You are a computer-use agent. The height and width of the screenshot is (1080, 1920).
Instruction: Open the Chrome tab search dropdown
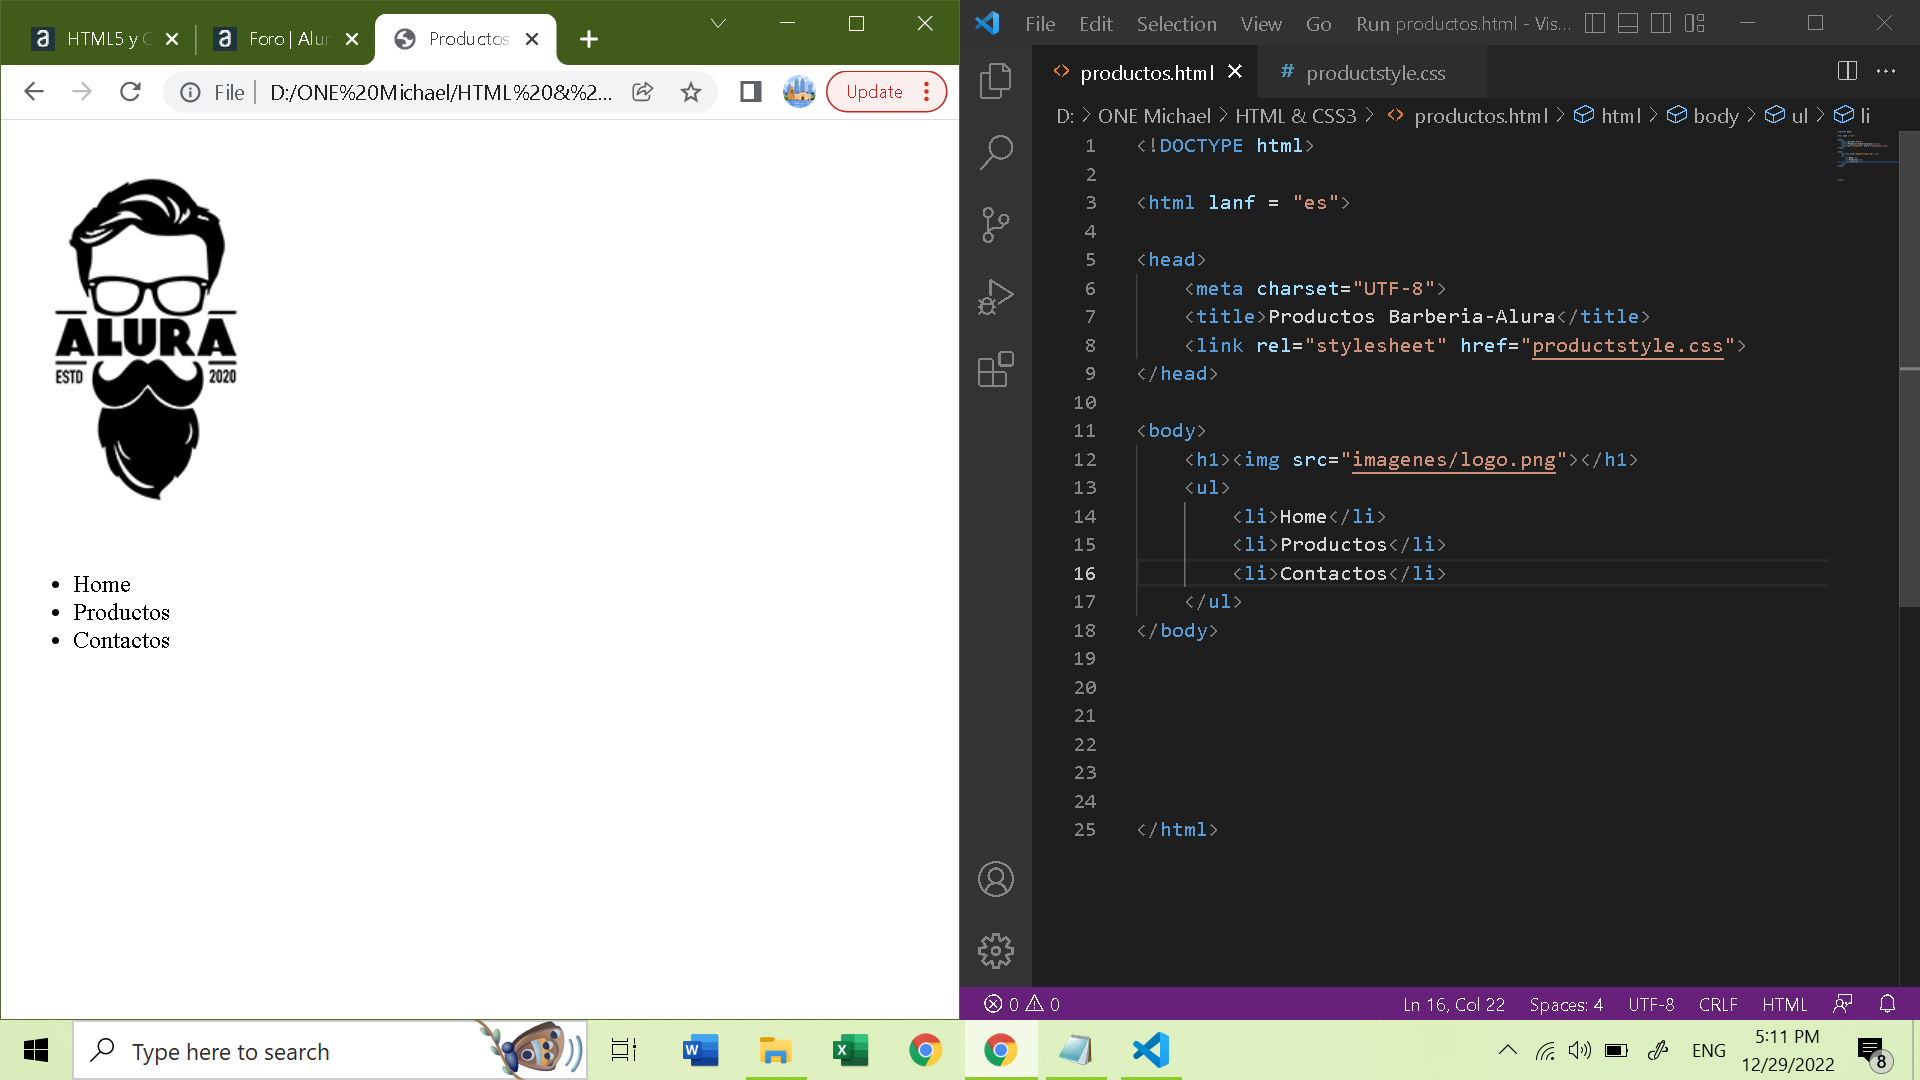click(x=718, y=23)
